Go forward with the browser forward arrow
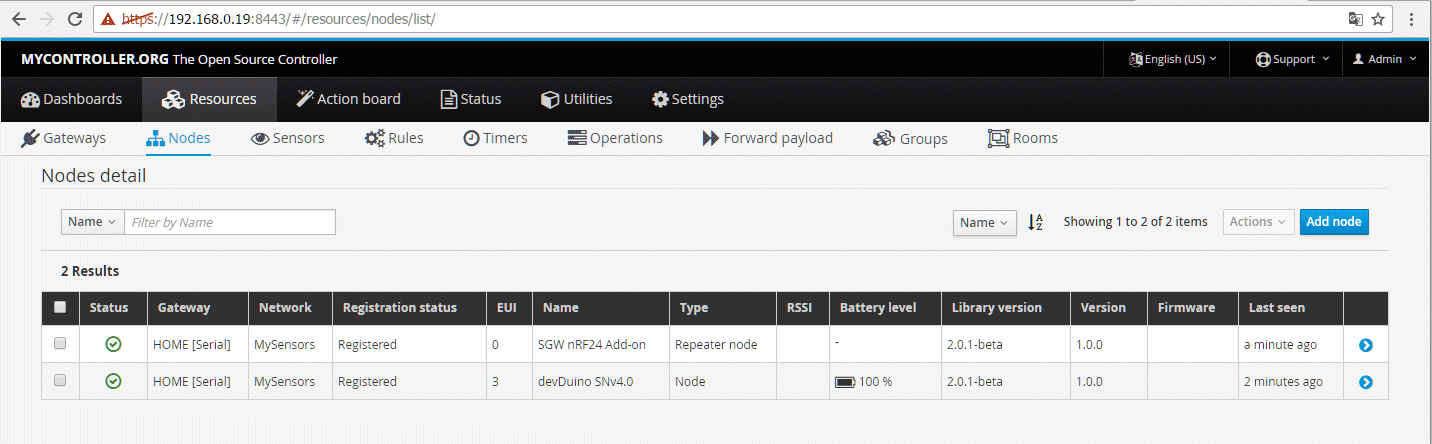This screenshot has width=1432, height=444. 46,19
